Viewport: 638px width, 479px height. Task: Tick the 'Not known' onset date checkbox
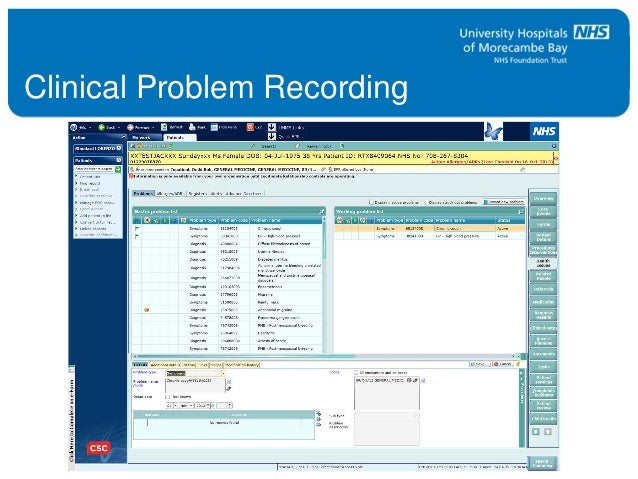click(168, 396)
